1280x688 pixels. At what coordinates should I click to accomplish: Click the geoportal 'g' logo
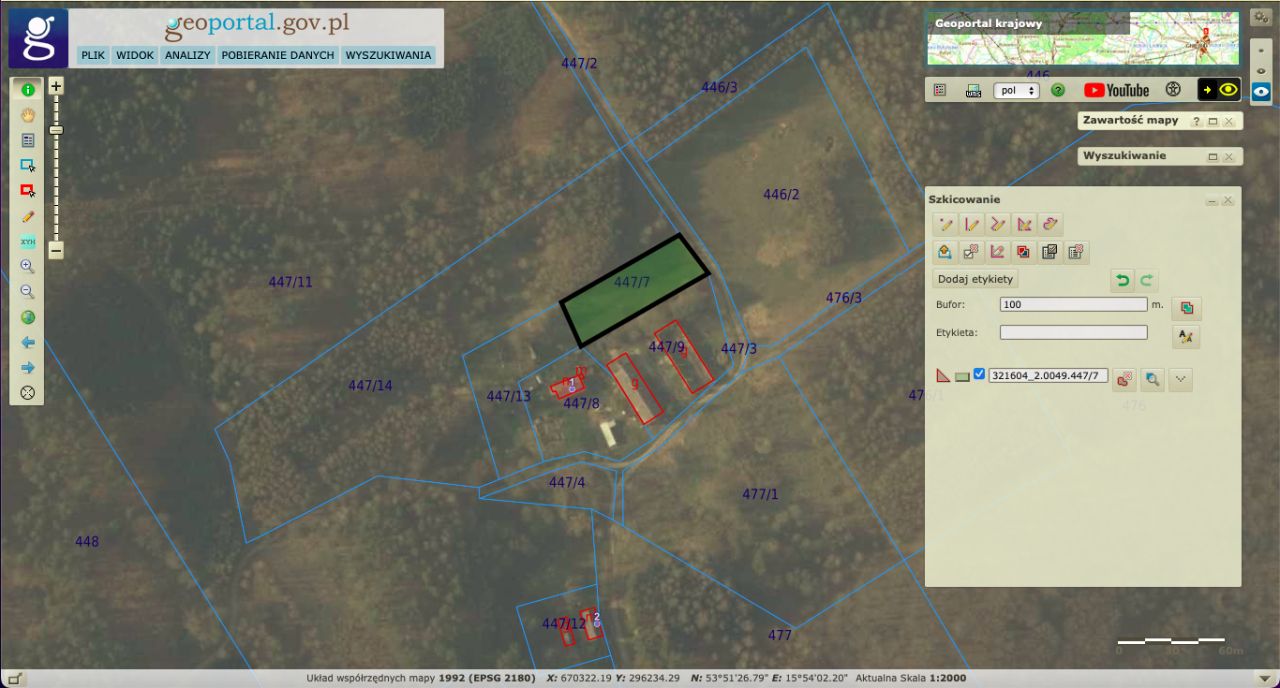point(38,38)
